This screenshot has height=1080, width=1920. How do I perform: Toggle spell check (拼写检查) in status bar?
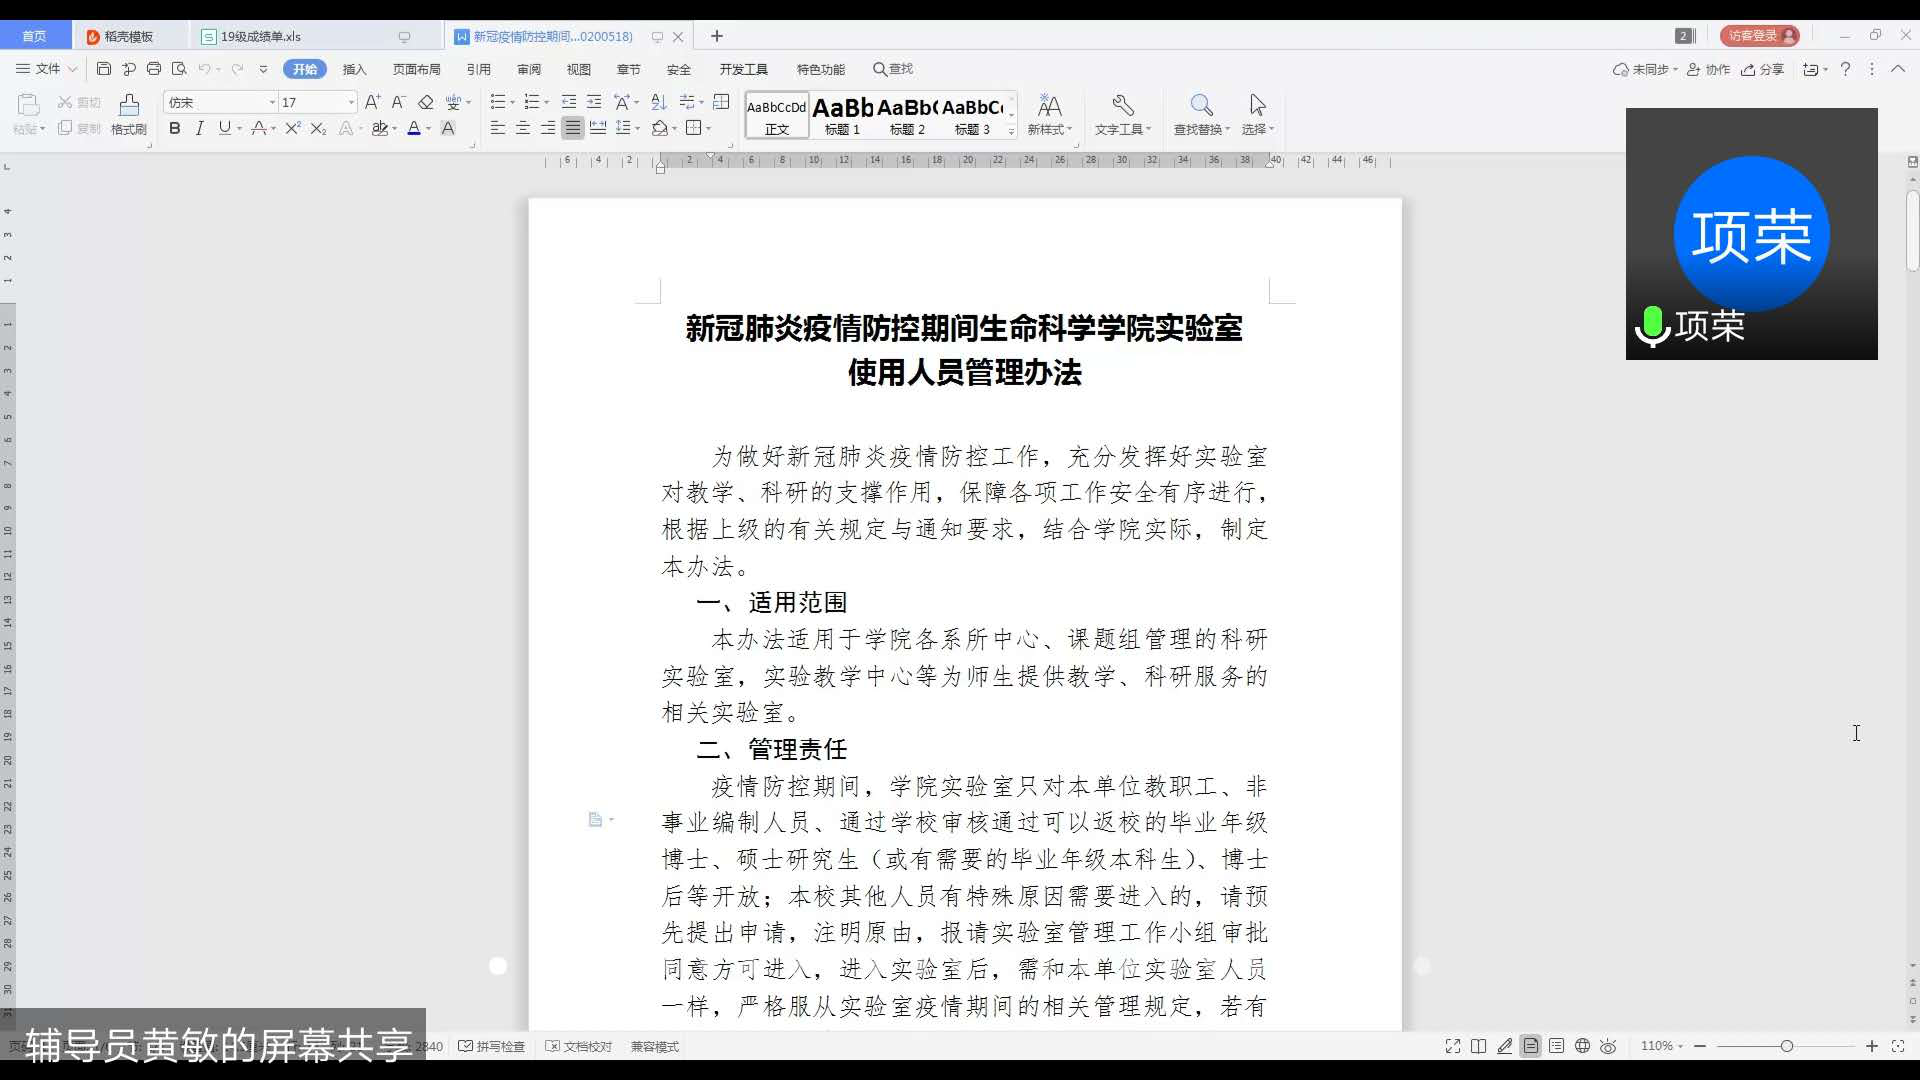(x=492, y=1046)
